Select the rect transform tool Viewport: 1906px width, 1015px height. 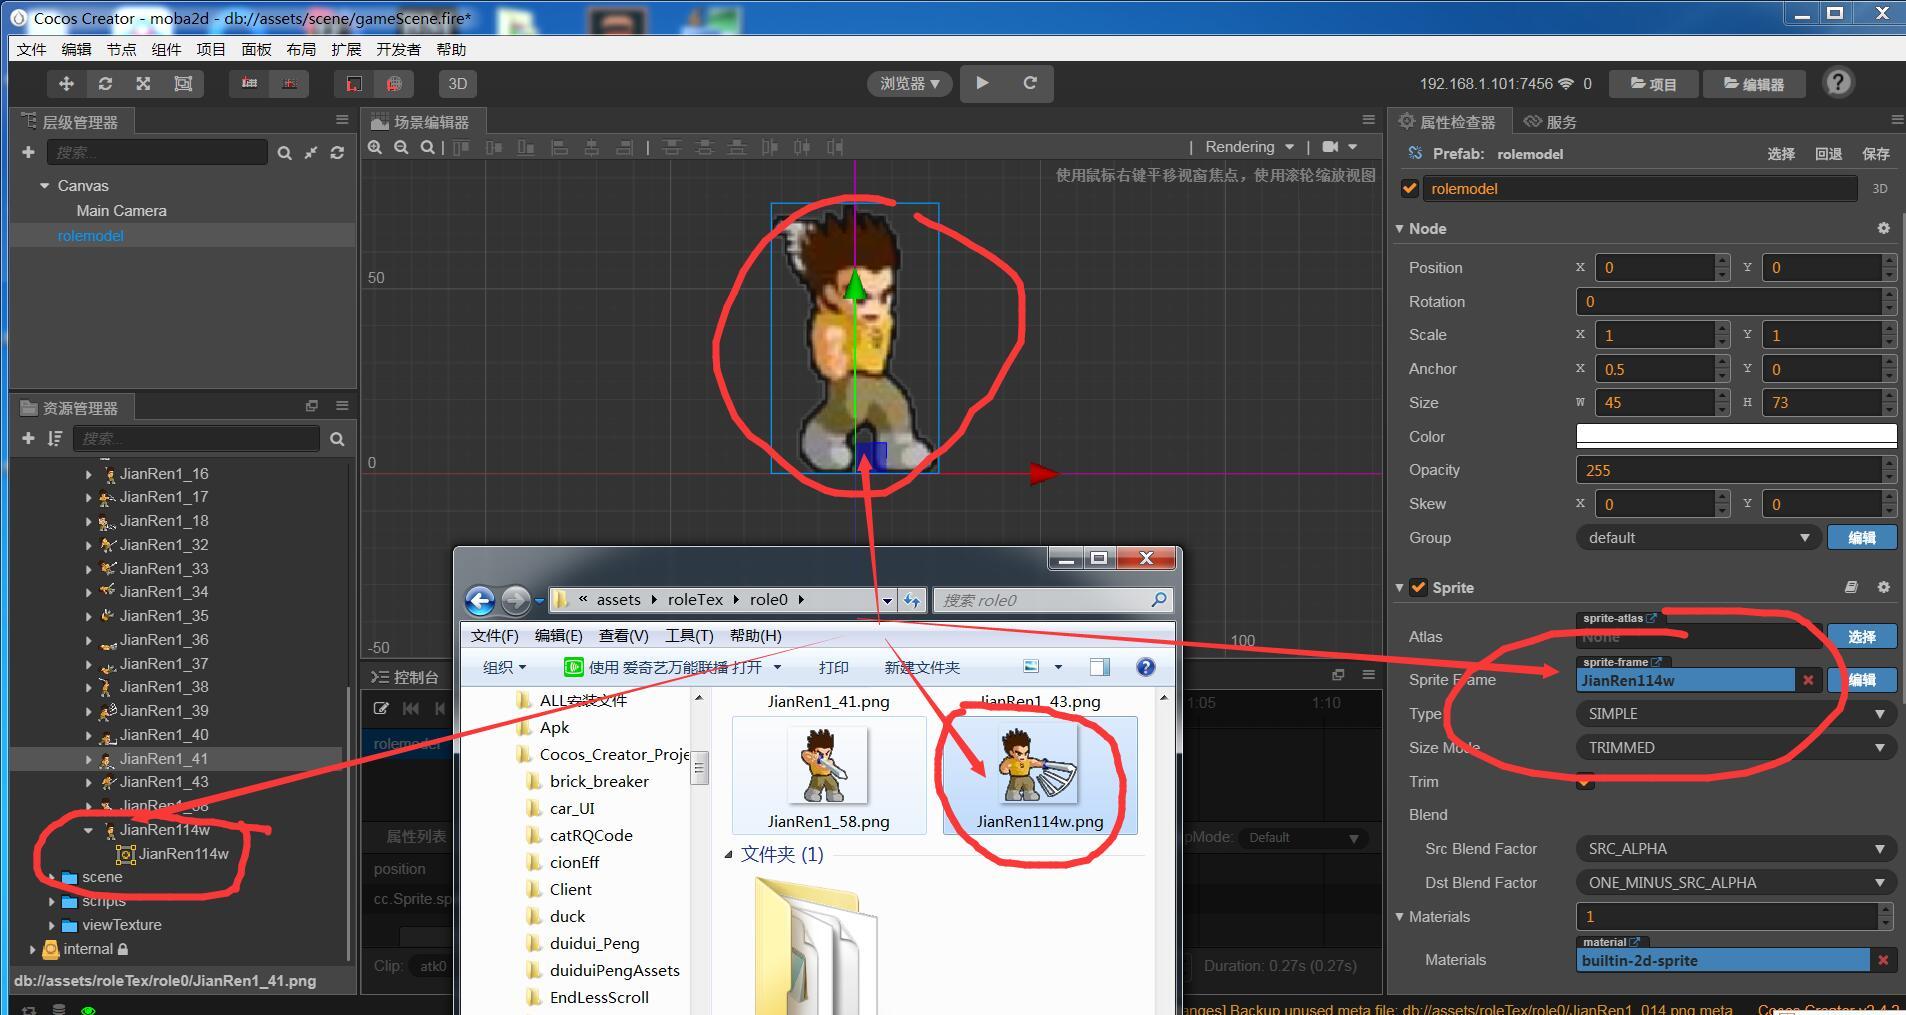[183, 84]
